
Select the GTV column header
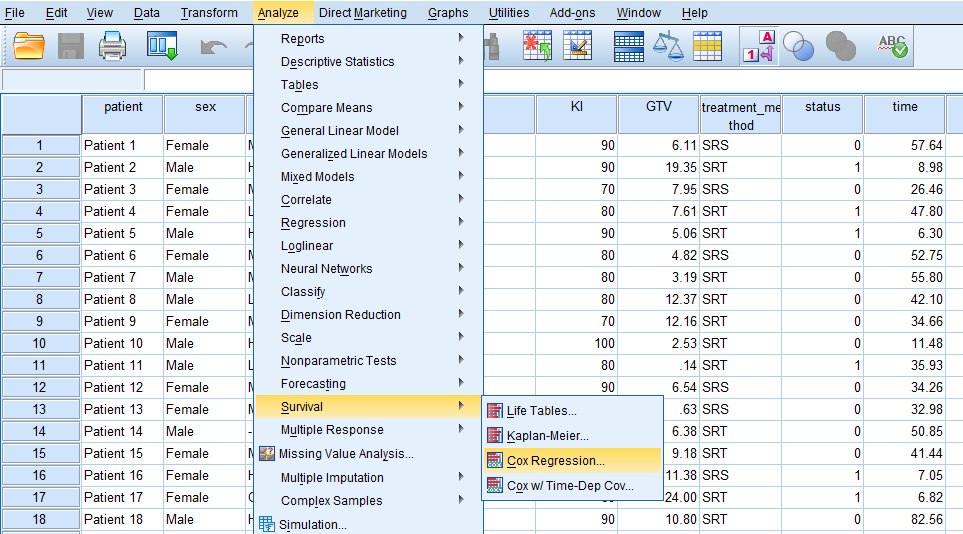[658, 114]
